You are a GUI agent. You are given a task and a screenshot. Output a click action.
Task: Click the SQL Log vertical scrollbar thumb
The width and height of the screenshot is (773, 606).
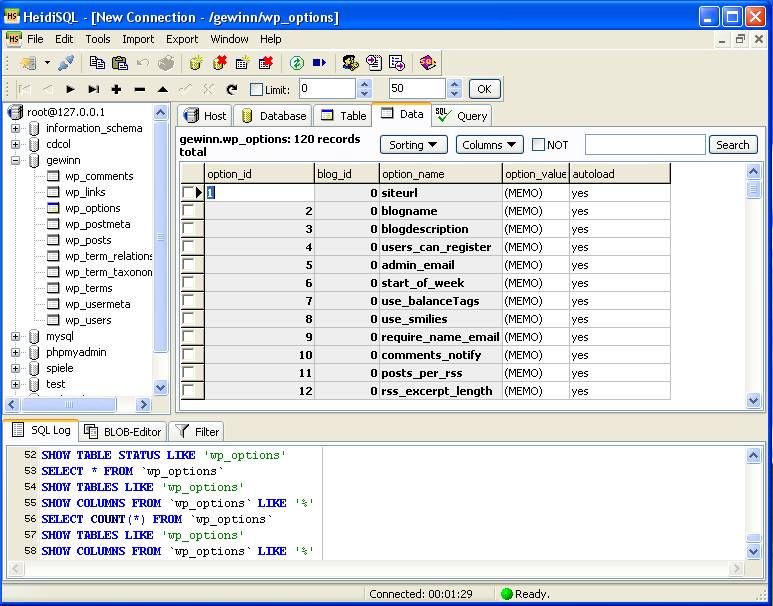753,538
